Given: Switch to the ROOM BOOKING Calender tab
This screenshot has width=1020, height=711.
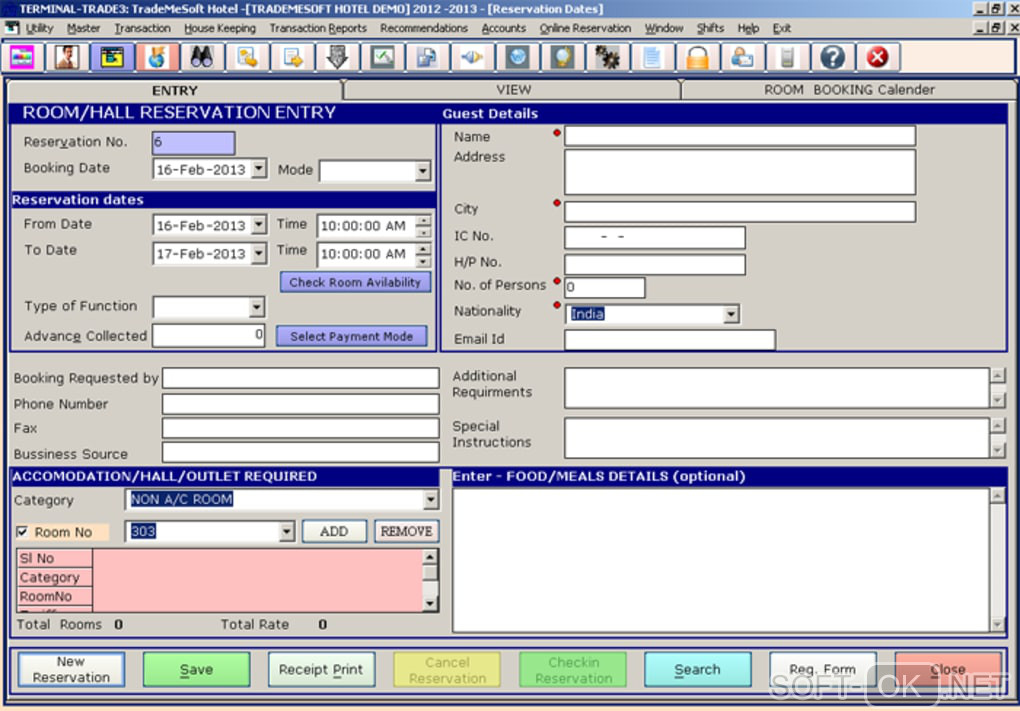Looking at the screenshot, I should click(x=849, y=90).
